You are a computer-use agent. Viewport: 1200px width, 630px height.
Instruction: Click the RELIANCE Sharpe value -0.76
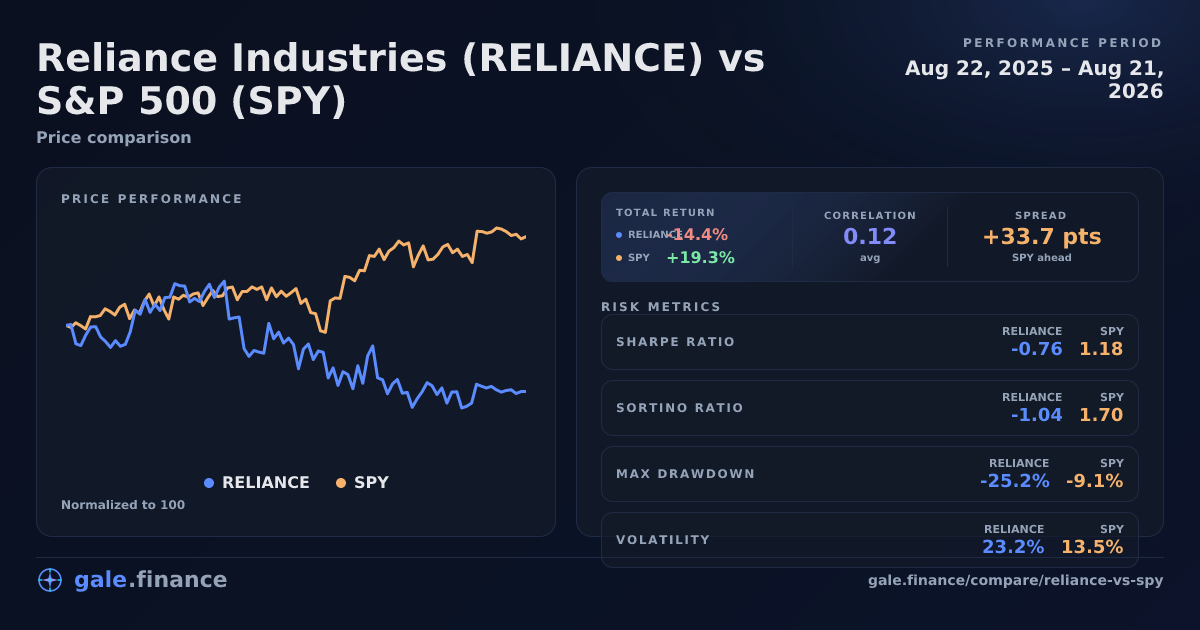coord(1036,350)
